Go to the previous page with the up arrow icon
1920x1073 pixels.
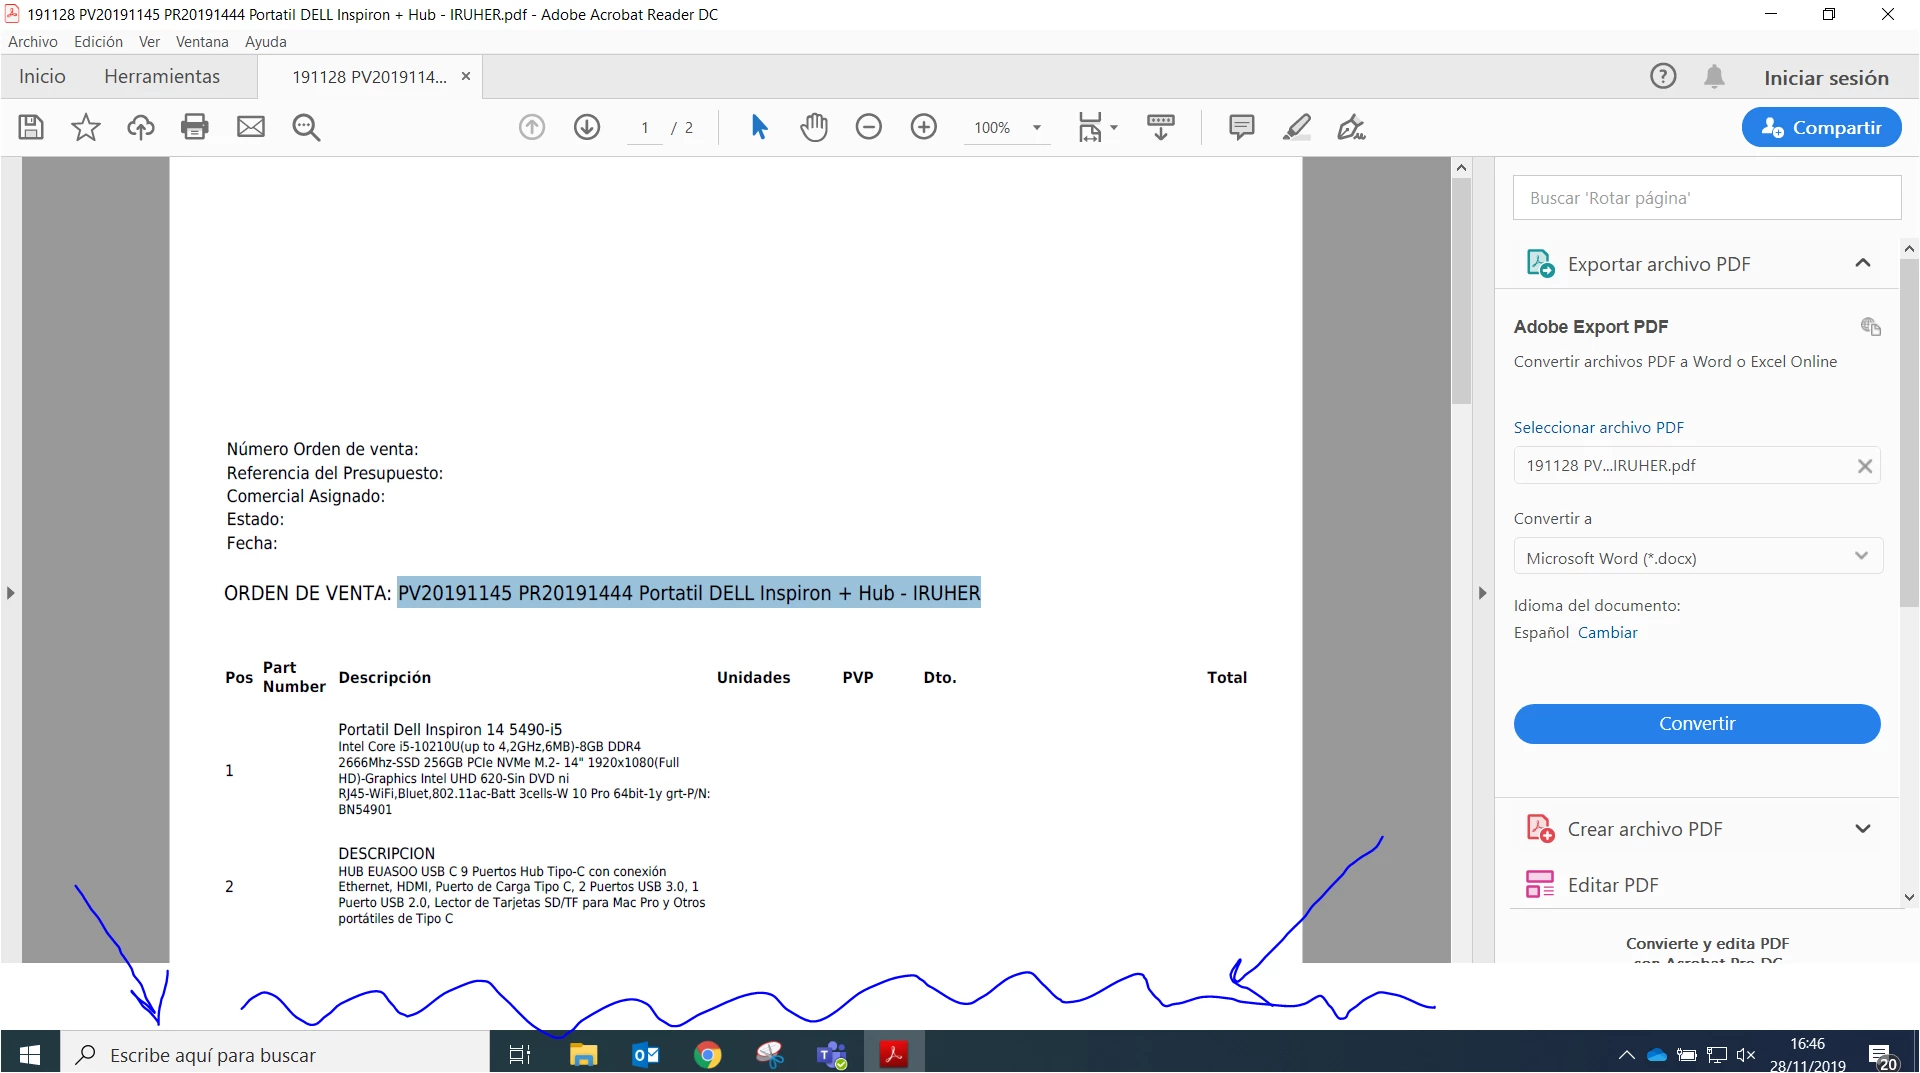point(532,127)
